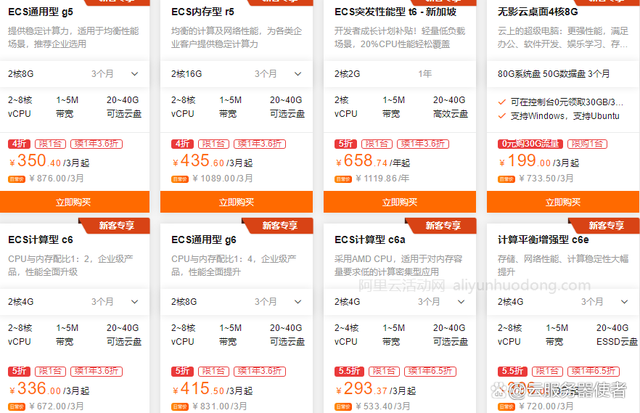Image resolution: width=640 pixels, height=413 pixels.
Task: Click the 日常价 badge beside ¥533.40/3月
Action: tap(343, 407)
